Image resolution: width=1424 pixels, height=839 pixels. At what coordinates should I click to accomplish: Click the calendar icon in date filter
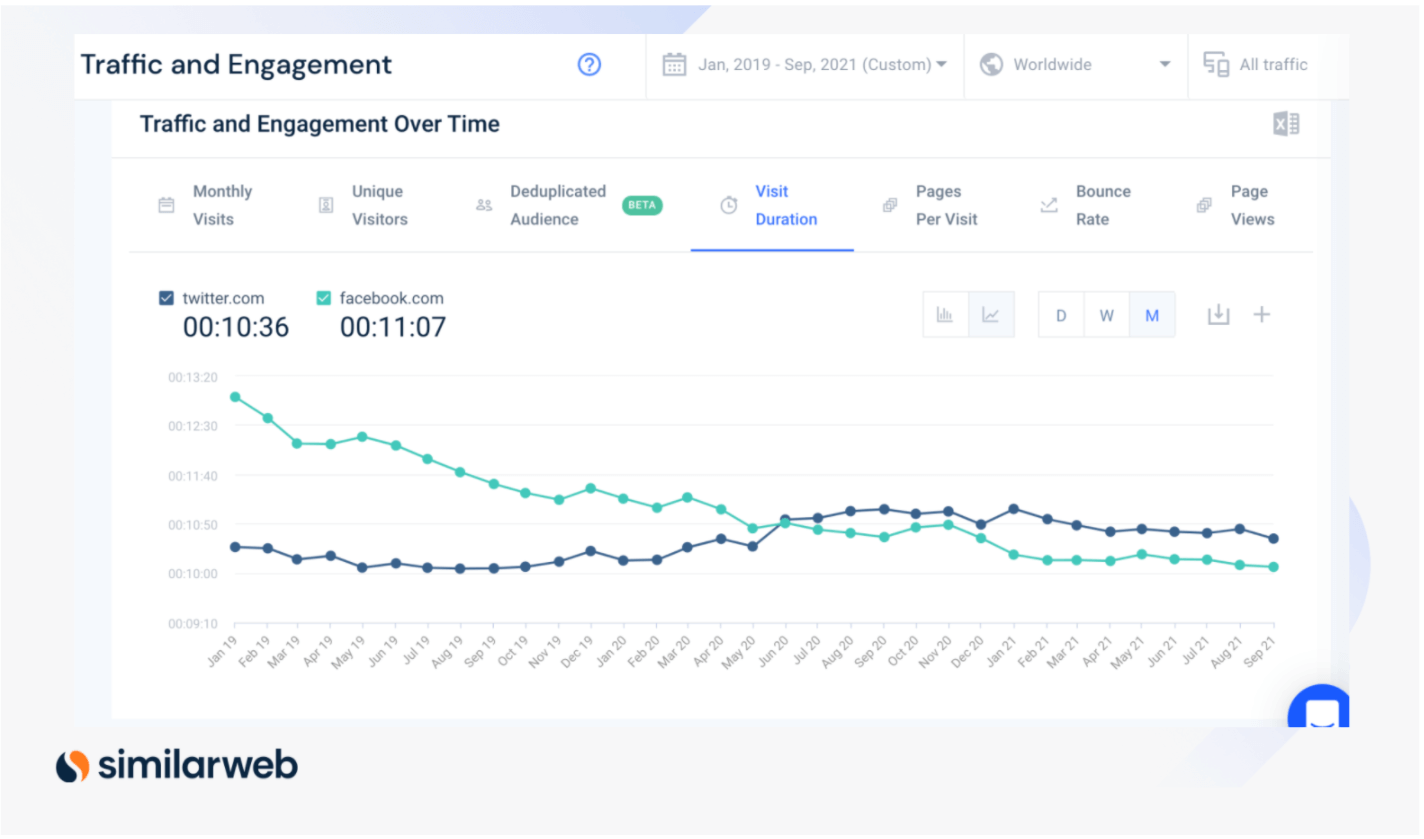pos(675,65)
